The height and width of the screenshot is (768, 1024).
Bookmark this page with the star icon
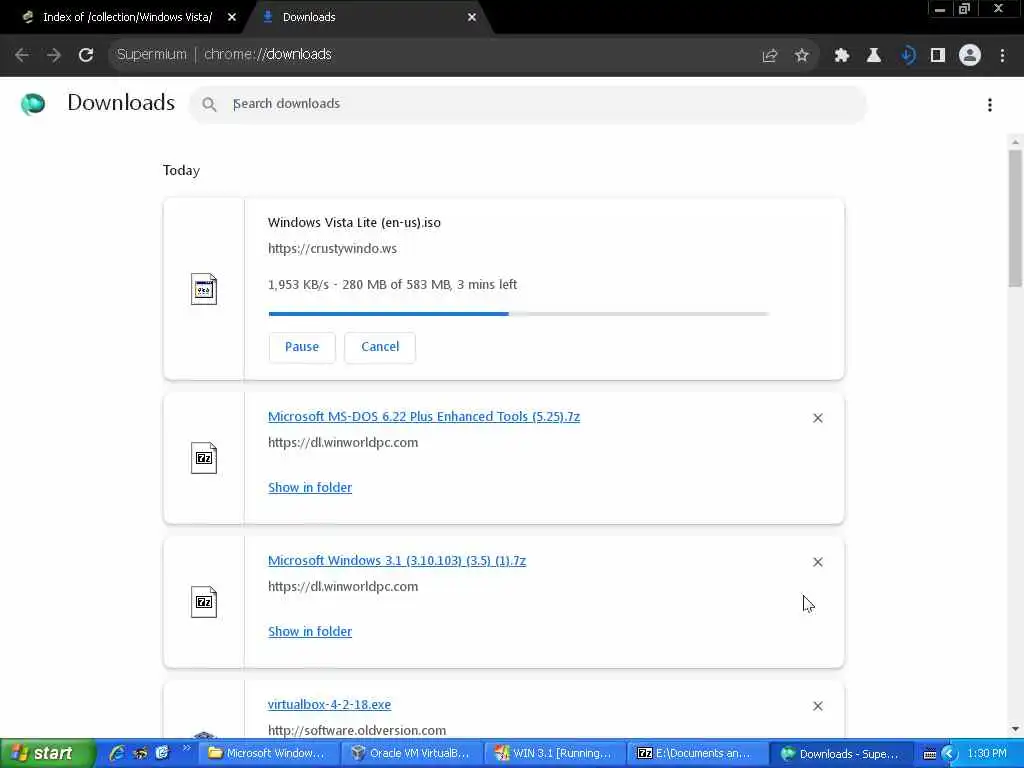pos(802,56)
